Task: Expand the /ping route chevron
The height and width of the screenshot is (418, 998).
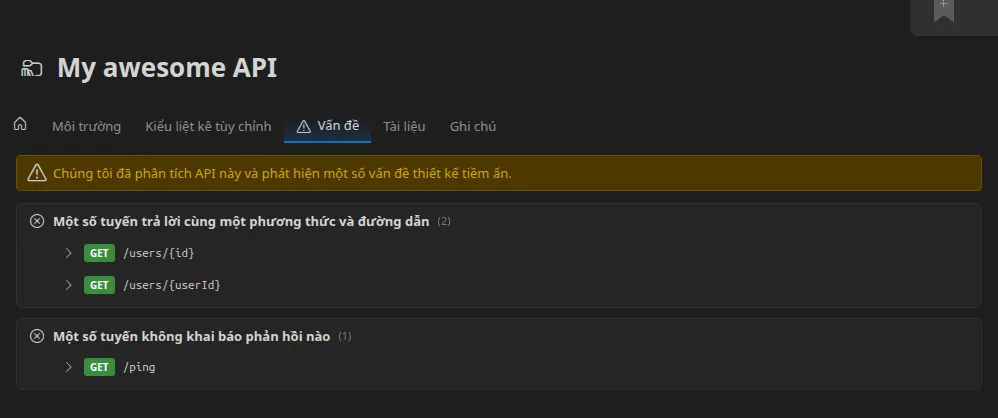Action: [x=69, y=367]
